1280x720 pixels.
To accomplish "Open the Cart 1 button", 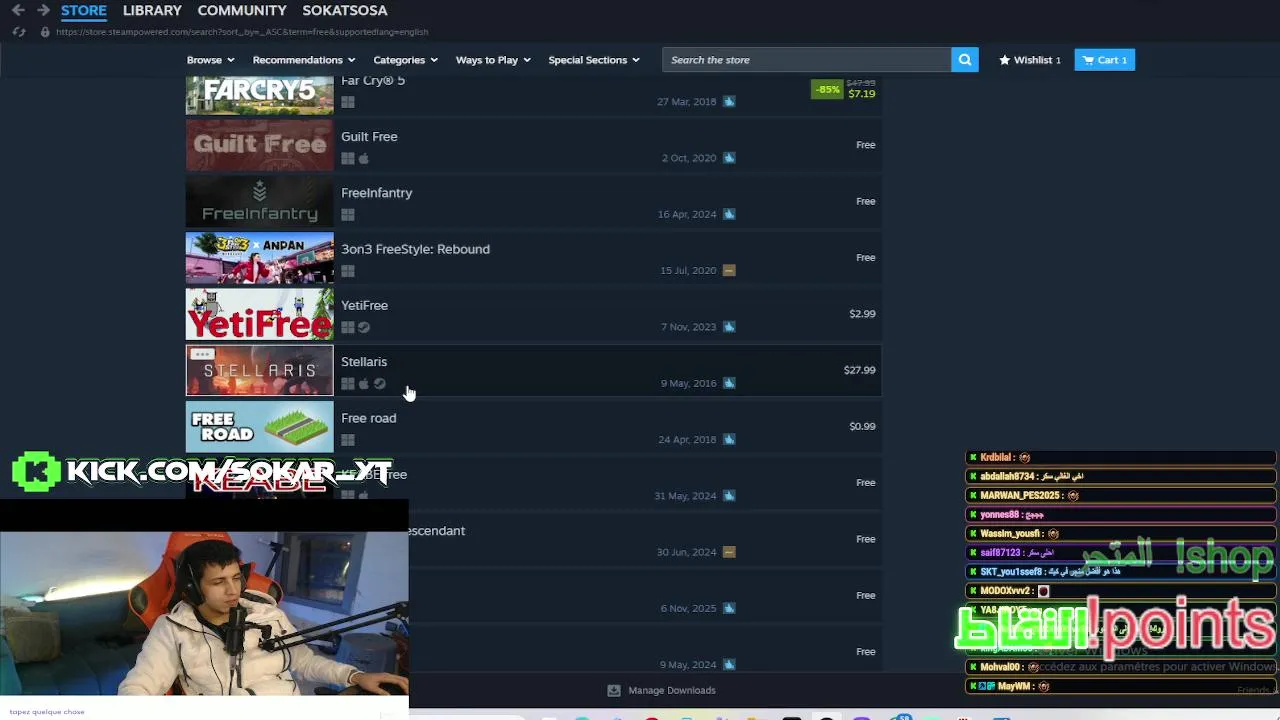I will click(1105, 60).
